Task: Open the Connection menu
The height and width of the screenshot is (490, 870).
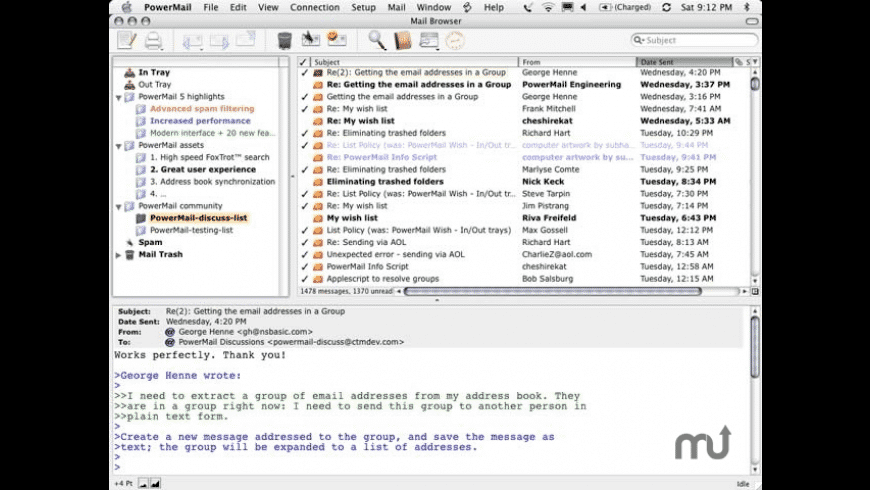Action: click(x=315, y=7)
